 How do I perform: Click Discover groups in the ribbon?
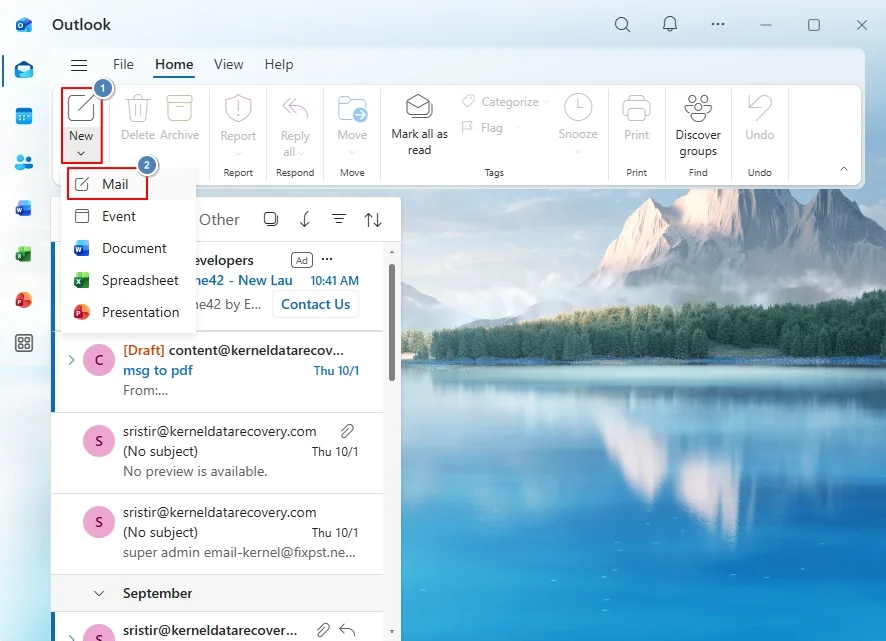tap(698, 126)
